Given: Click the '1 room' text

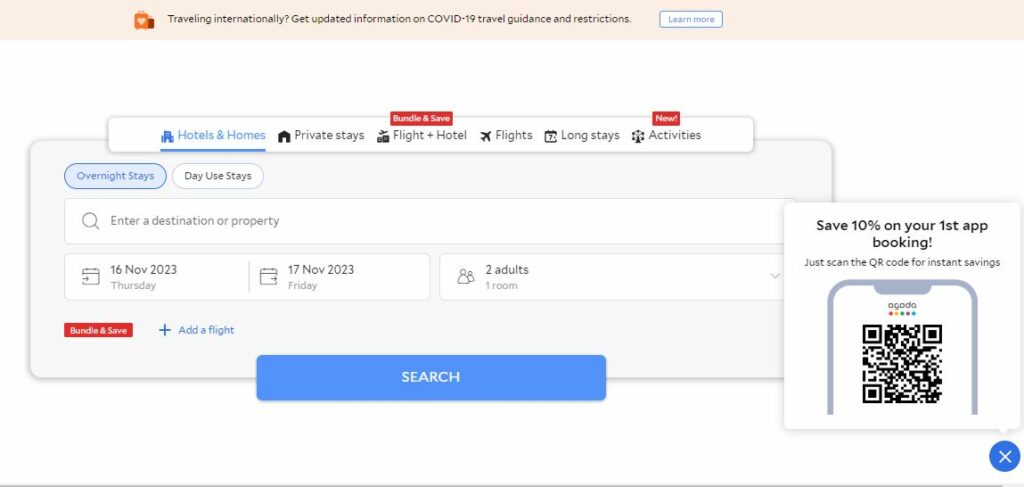Looking at the screenshot, I should tap(502, 286).
